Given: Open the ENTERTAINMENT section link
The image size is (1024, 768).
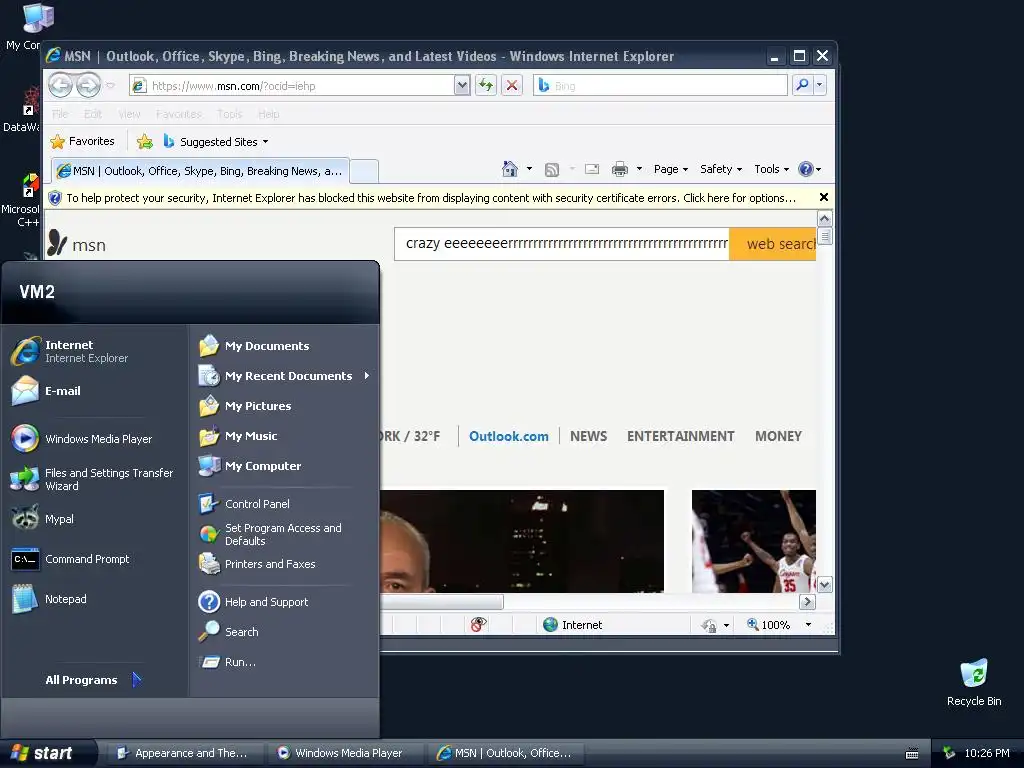Looking at the screenshot, I should [680, 436].
